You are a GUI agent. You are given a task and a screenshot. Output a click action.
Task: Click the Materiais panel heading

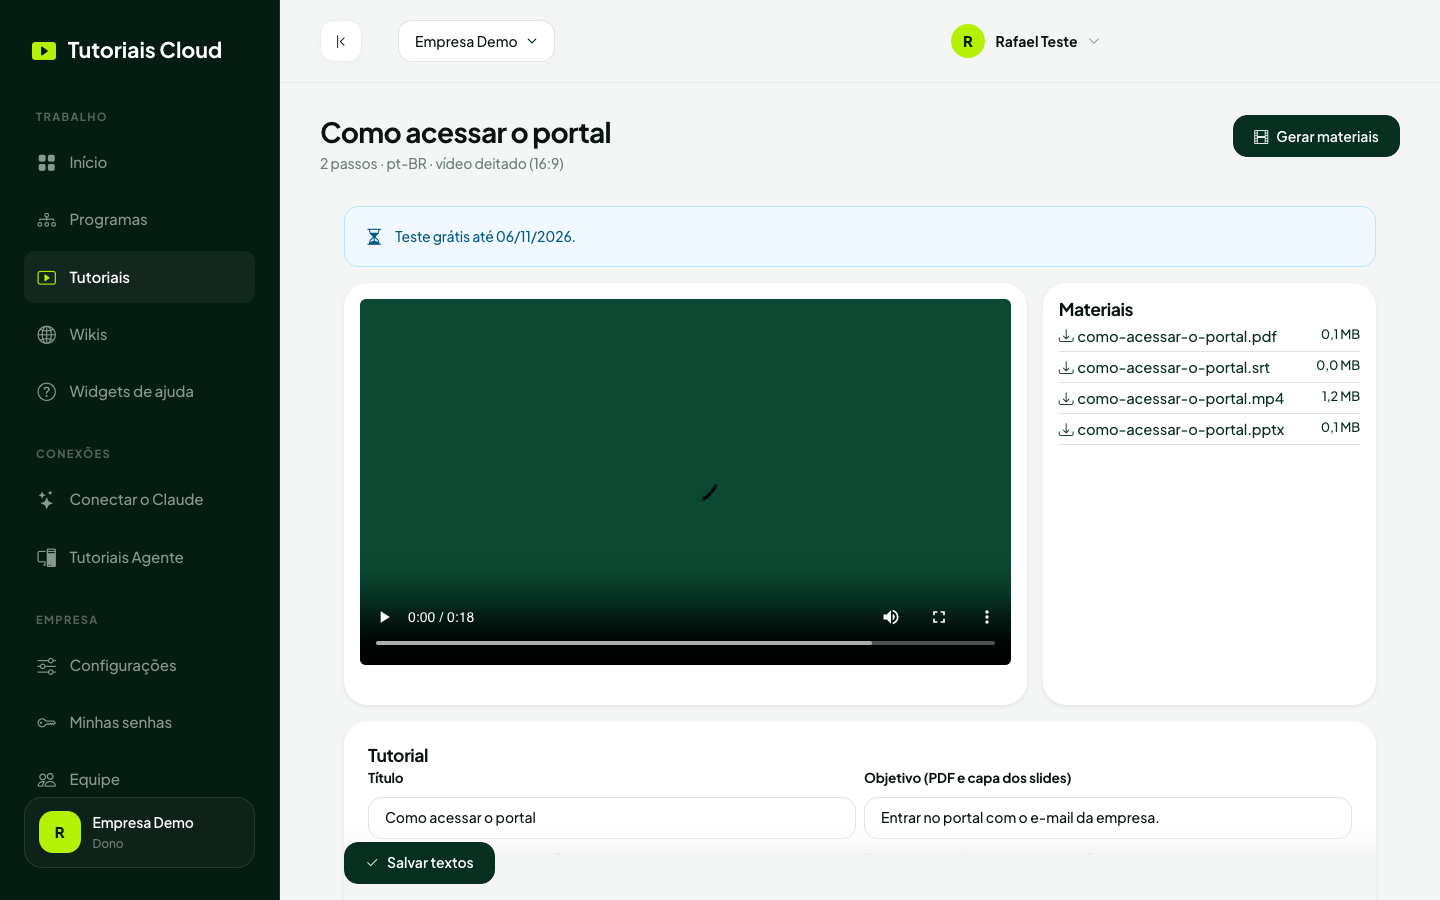coord(1096,310)
